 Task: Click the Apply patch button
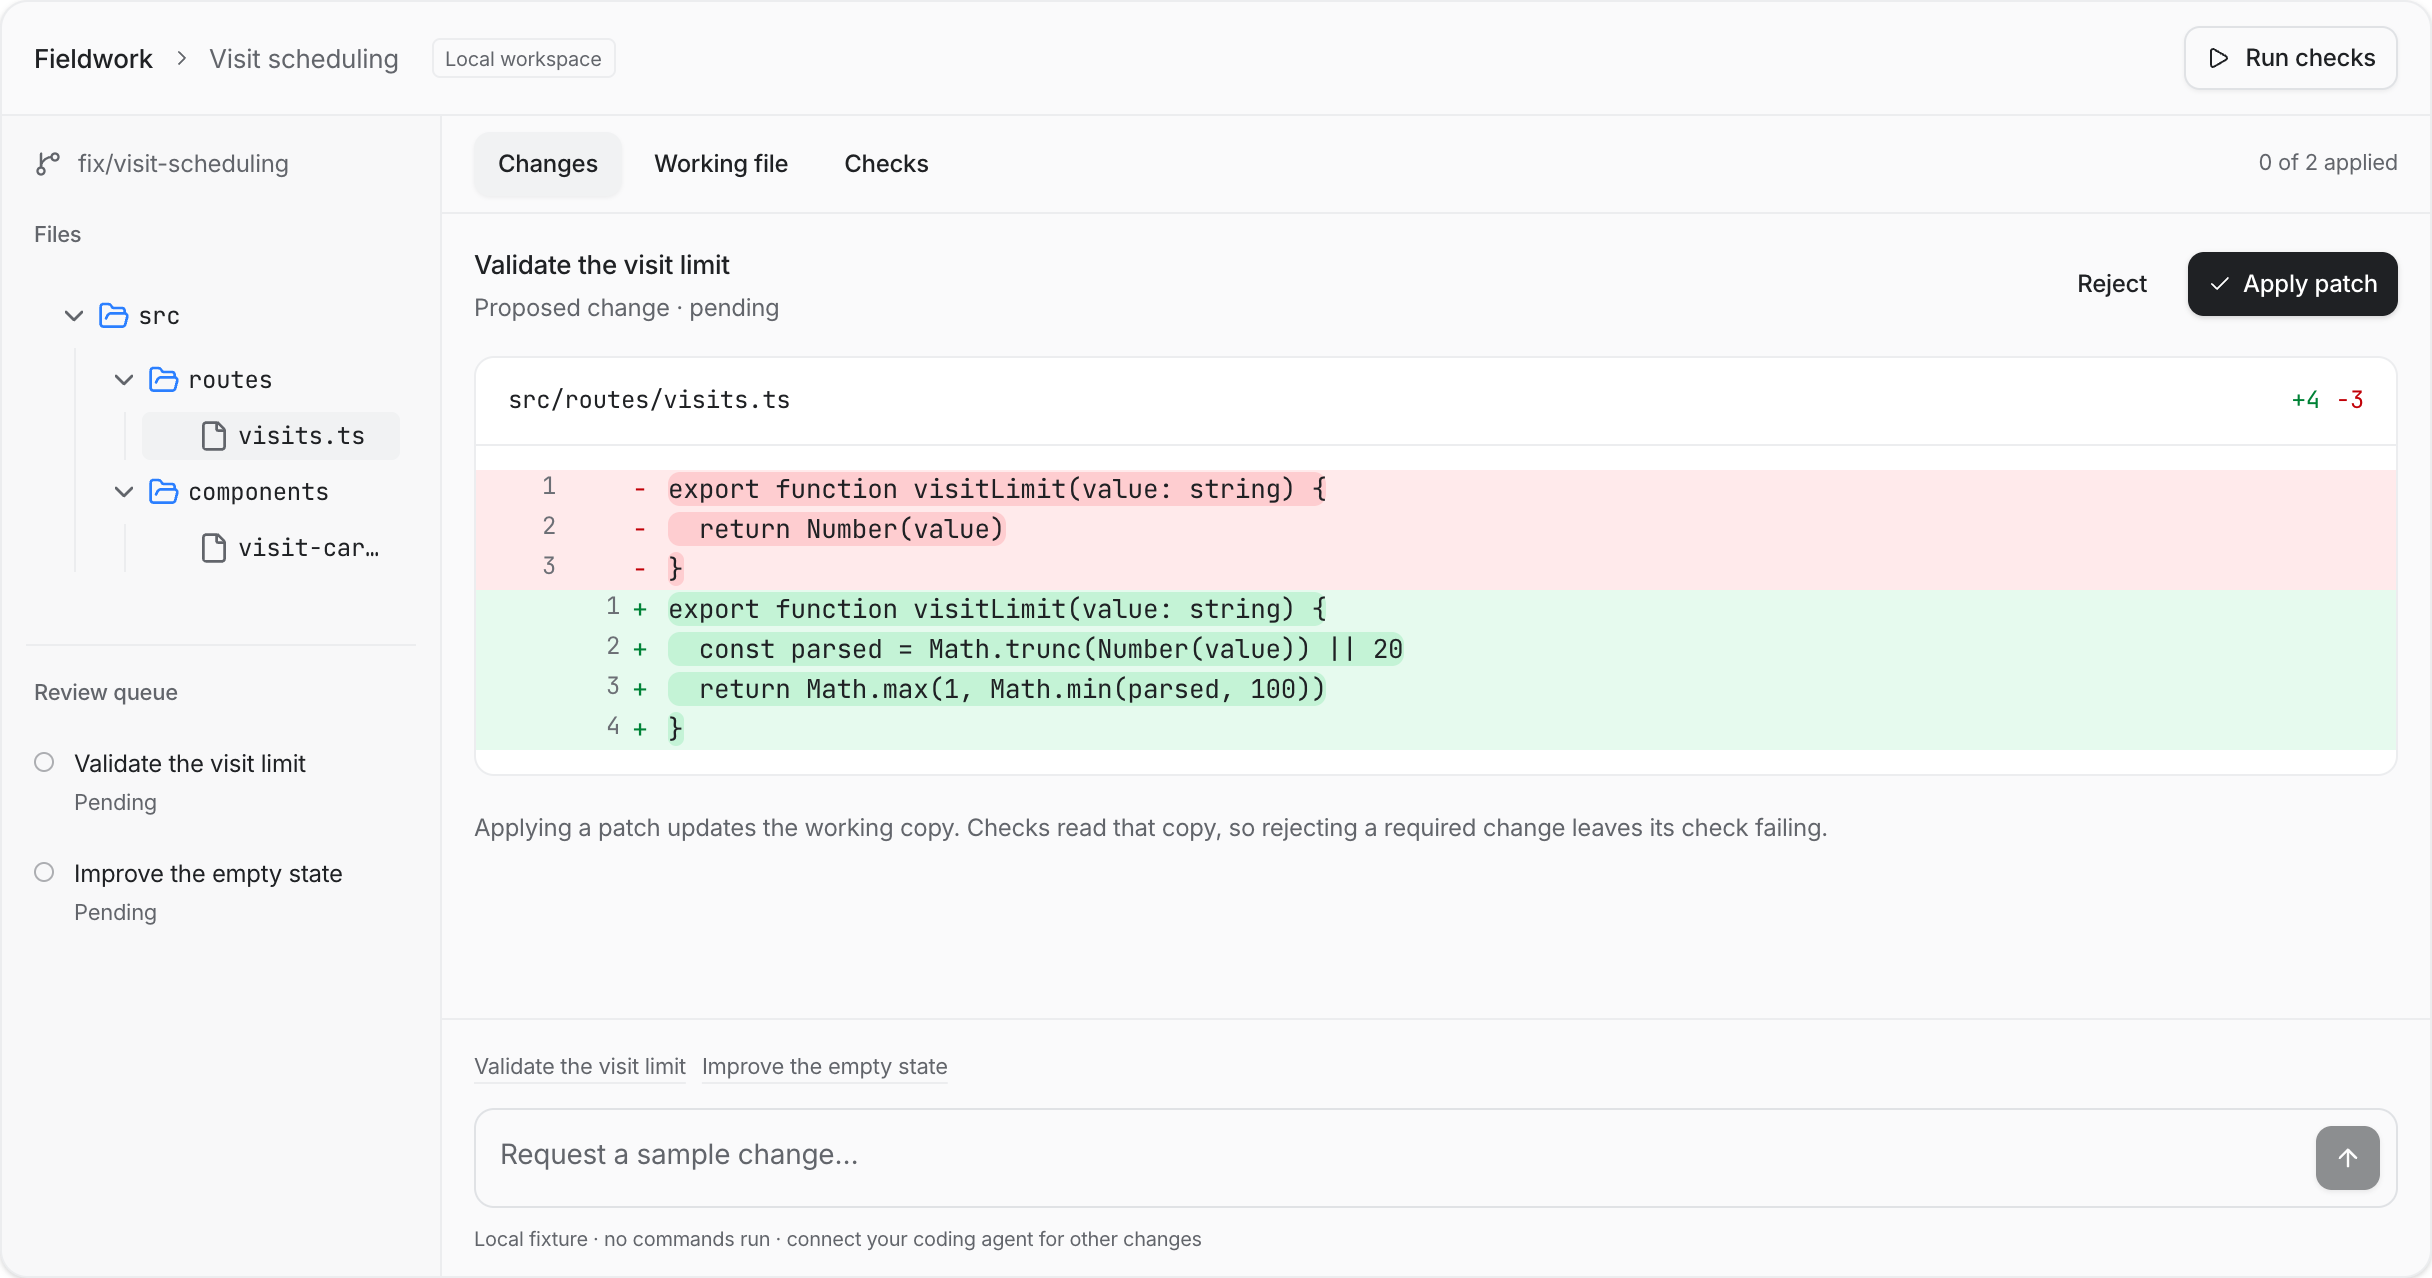[x=2292, y=284]
